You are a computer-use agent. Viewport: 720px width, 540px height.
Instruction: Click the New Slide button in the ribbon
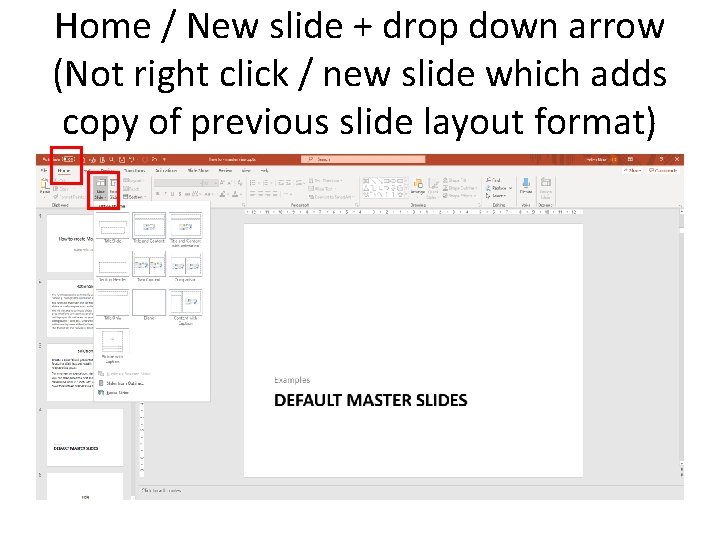coord(100,188)
